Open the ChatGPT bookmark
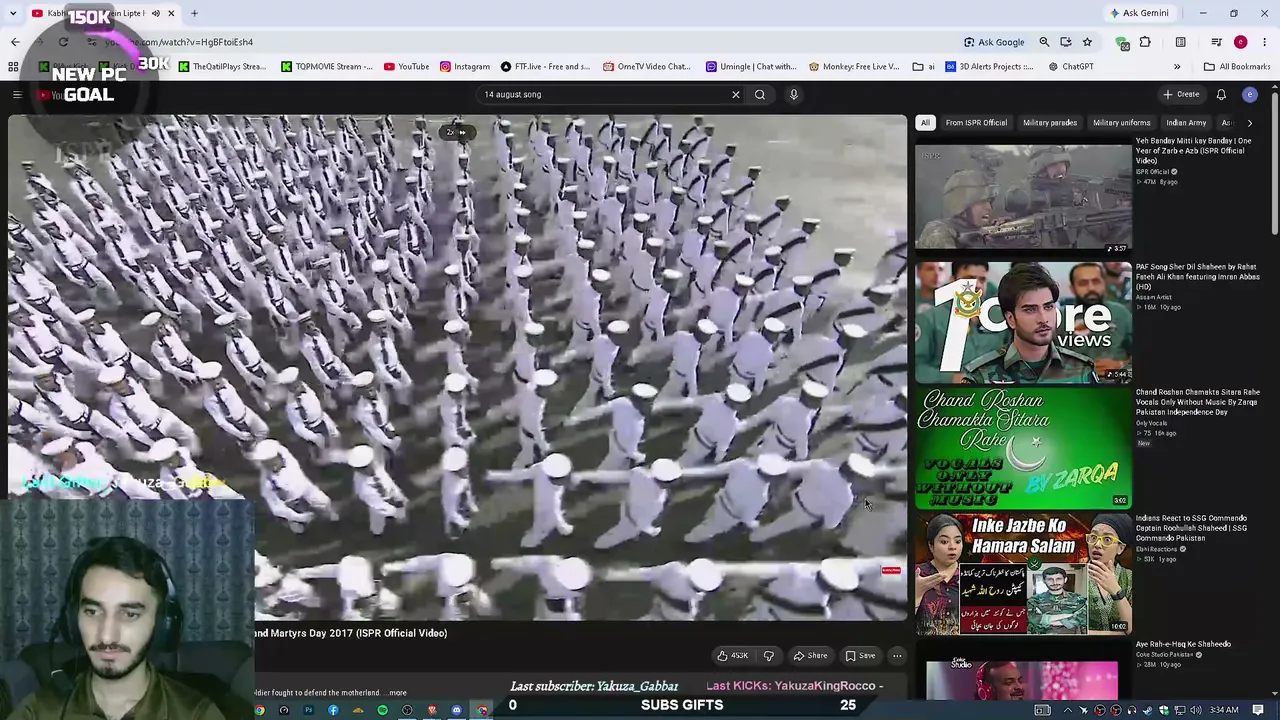The height and width of the screenshot is (720, 1280). [1071, 67]
